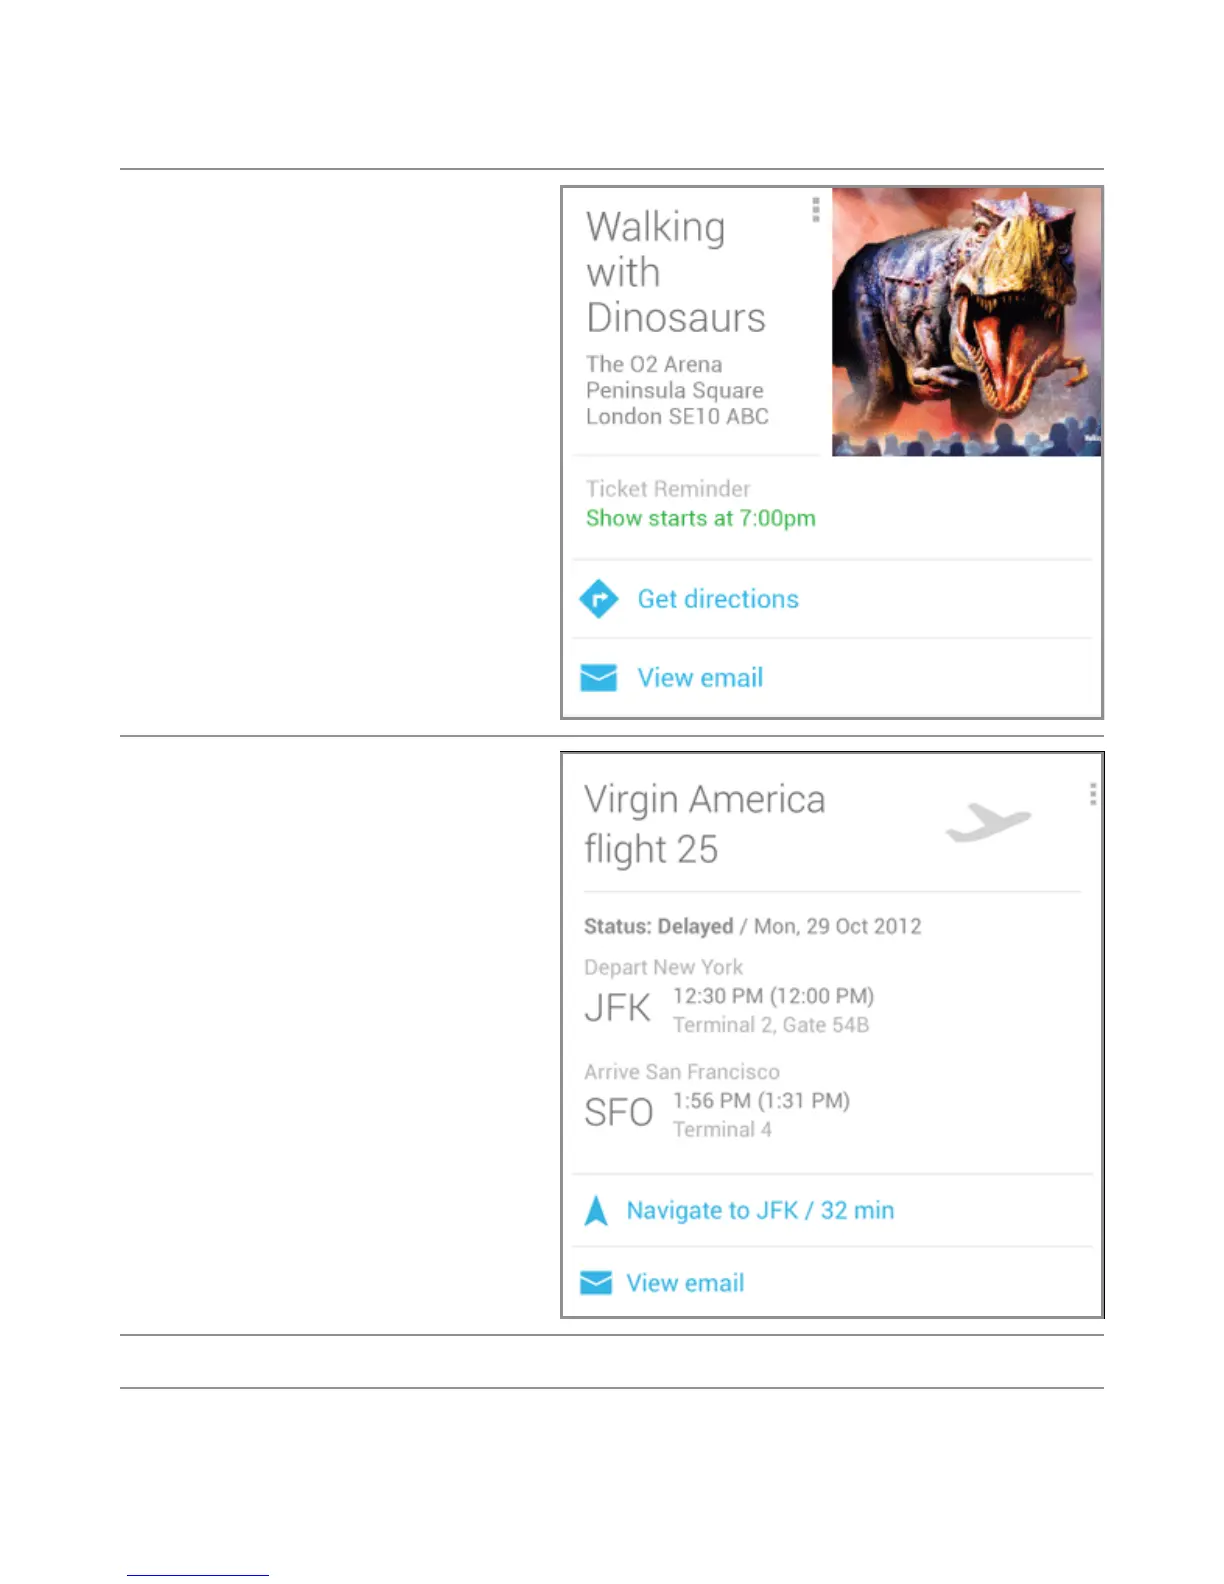Click the gray airplane icon
This screenshot has width=1224, height=1584.
(988, 824)
